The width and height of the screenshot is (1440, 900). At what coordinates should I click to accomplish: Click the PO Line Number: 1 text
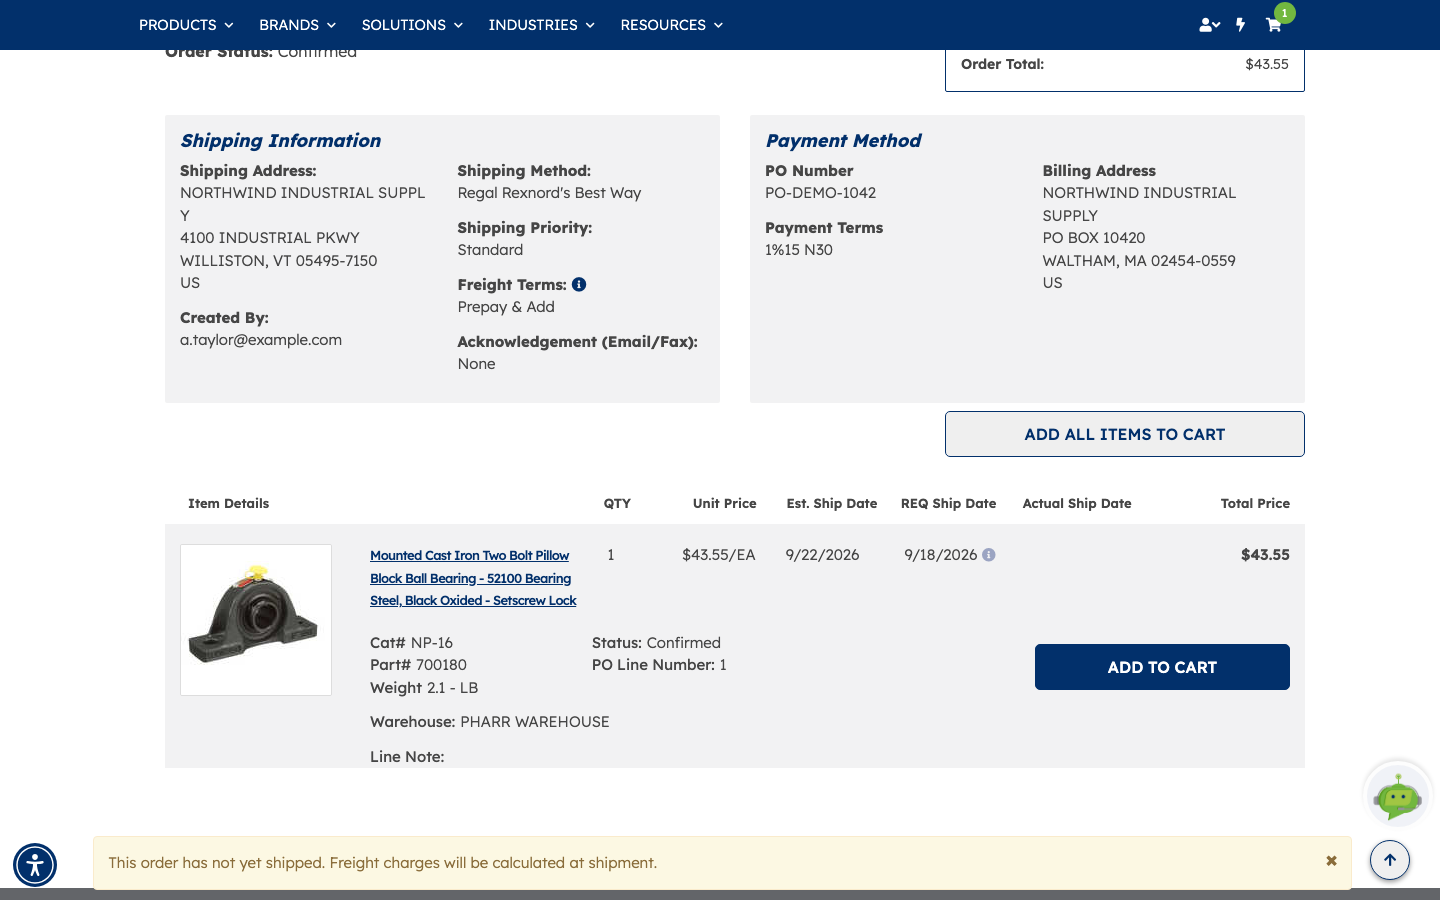(659, 665)
